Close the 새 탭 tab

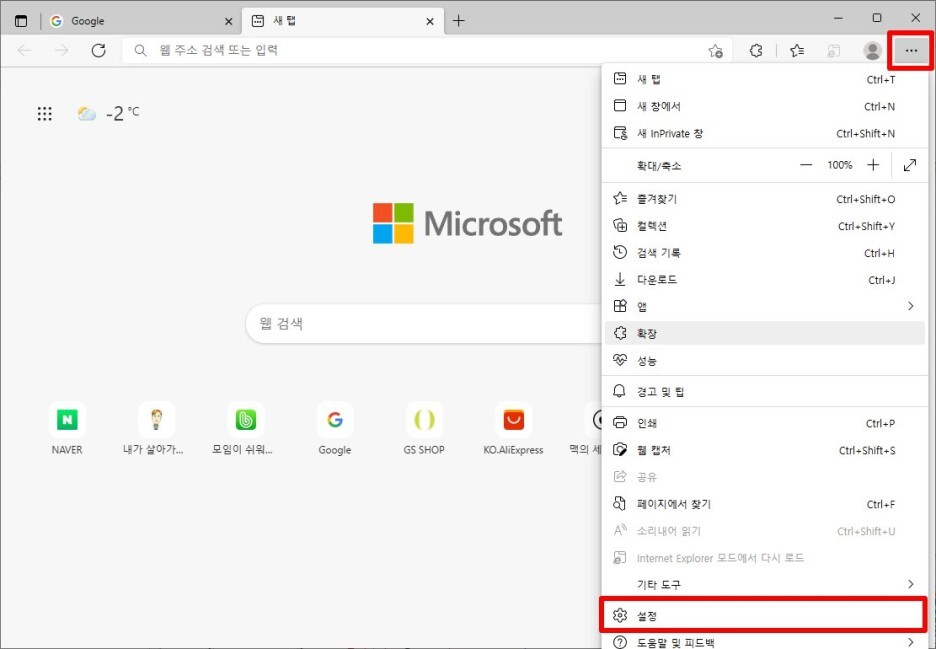430,21
